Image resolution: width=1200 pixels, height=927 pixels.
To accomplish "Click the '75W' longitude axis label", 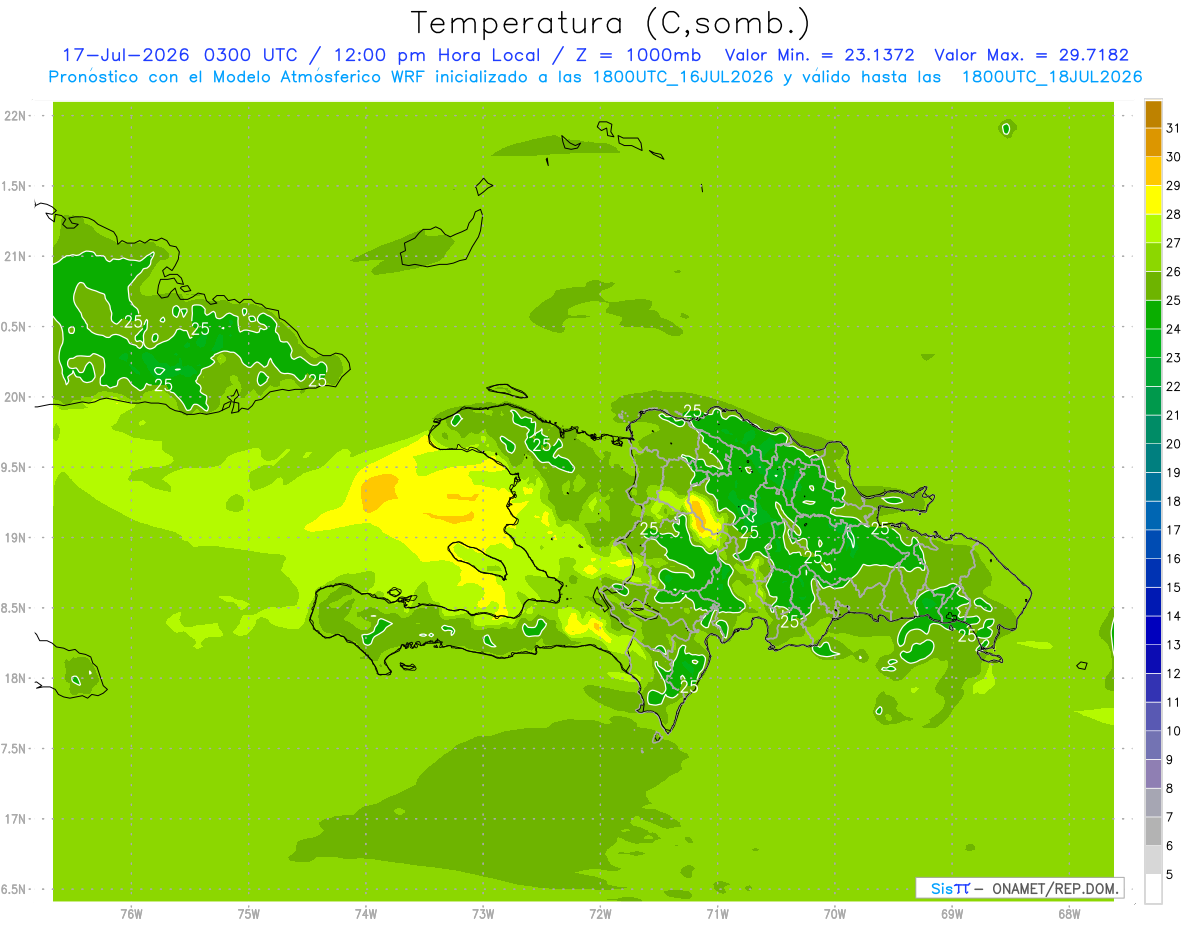I will pos(249,913).
